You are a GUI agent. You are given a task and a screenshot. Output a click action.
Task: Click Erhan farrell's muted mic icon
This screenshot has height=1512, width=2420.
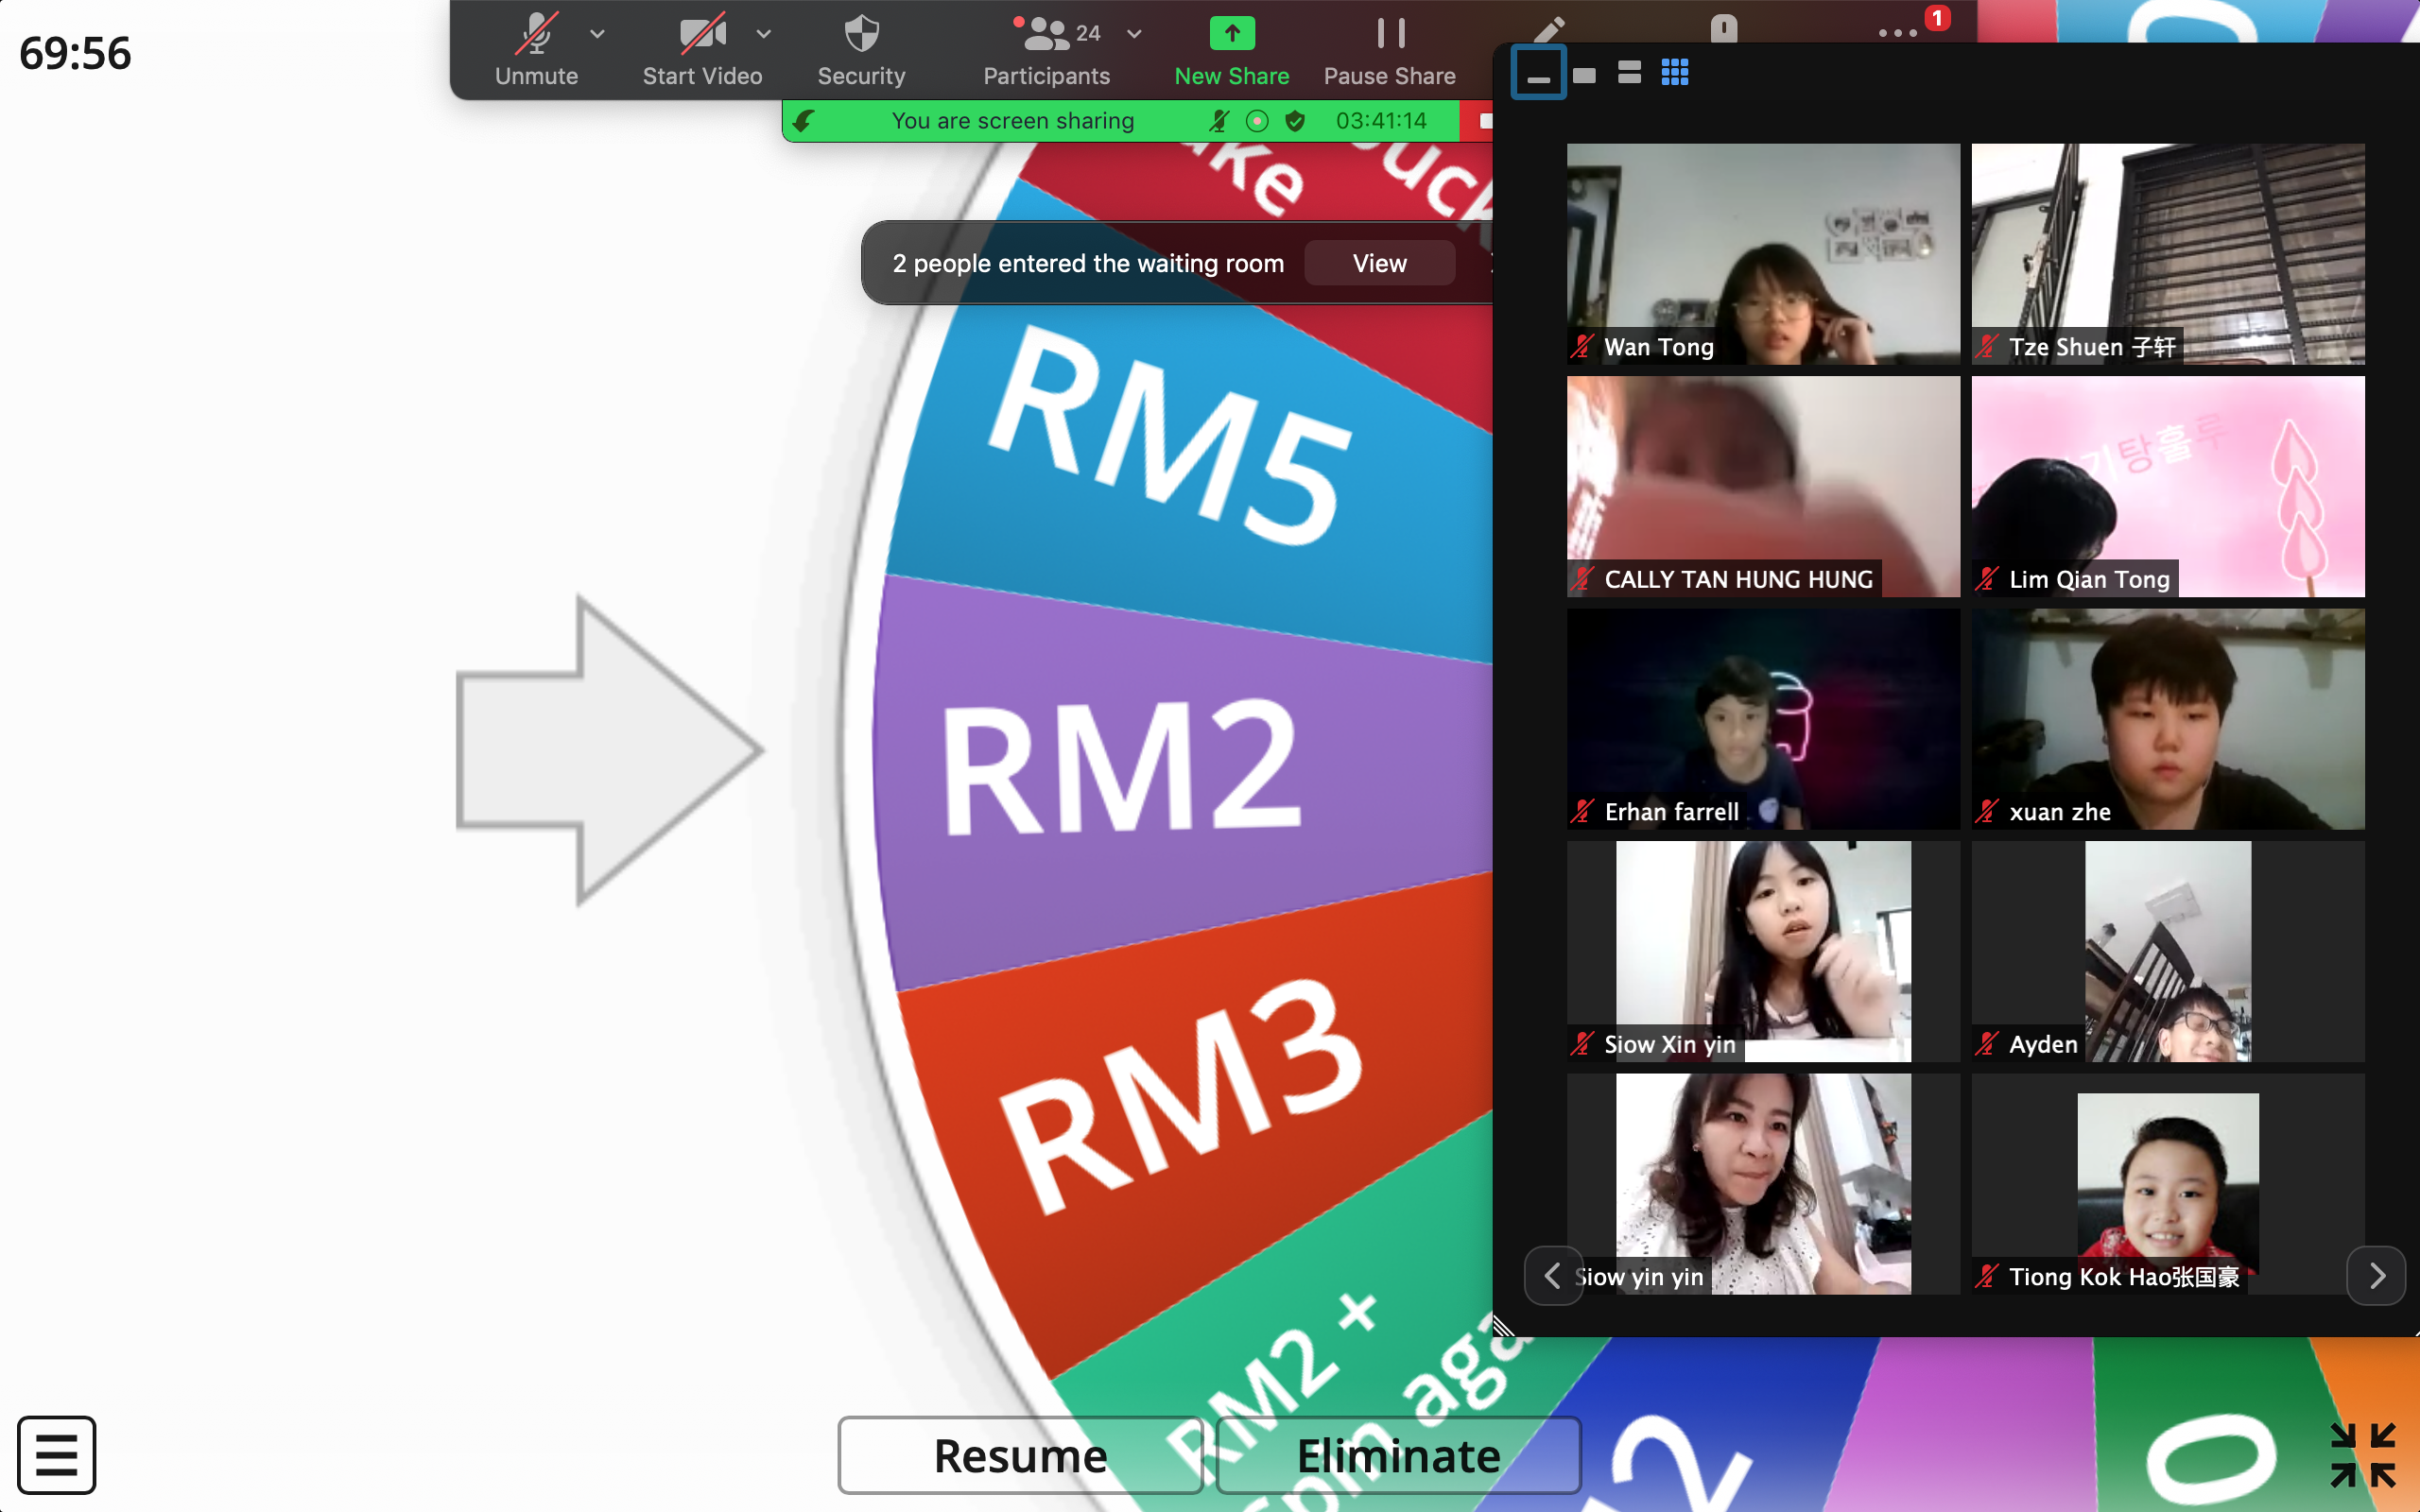click(x=1582, y=811)
